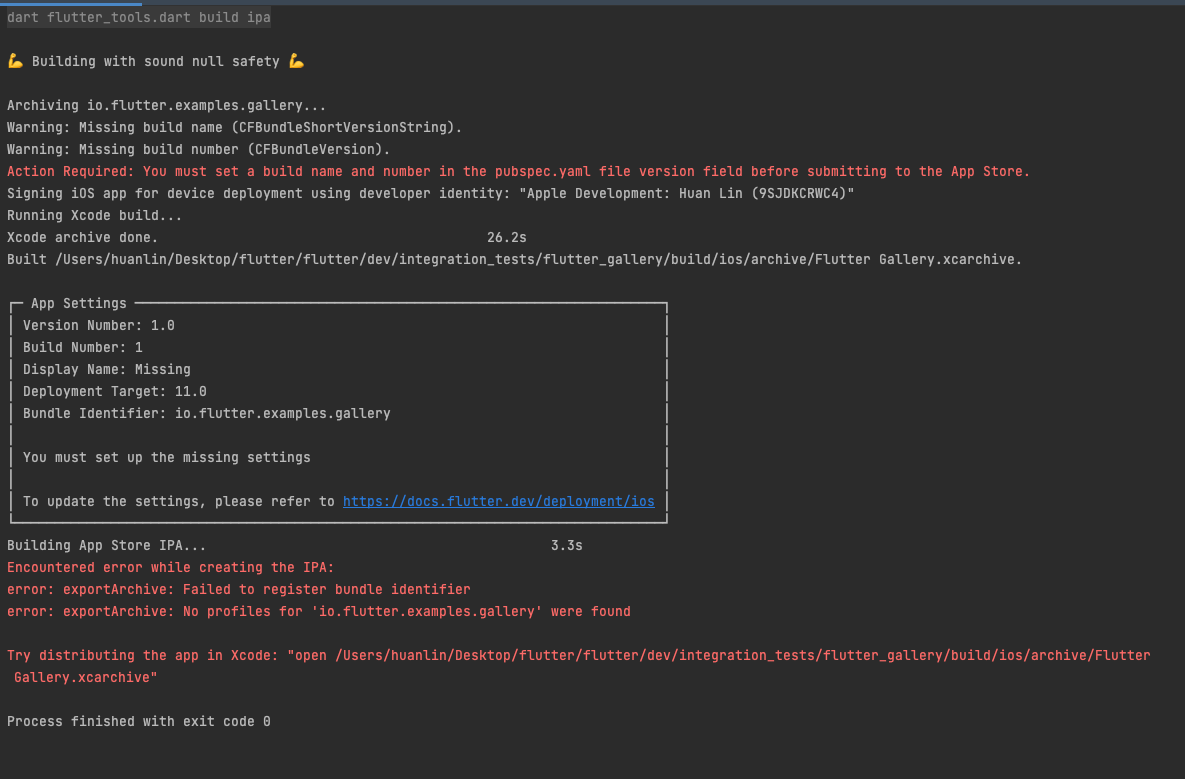
Task: Click the 'Signing iOS app for device deployment' line
Action: 431,193
